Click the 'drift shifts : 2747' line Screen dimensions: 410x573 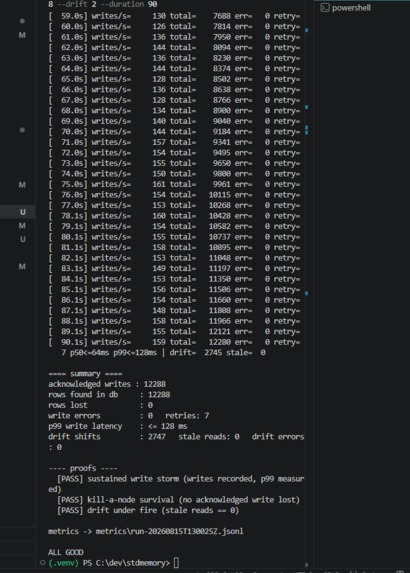[x=107, y=437]
